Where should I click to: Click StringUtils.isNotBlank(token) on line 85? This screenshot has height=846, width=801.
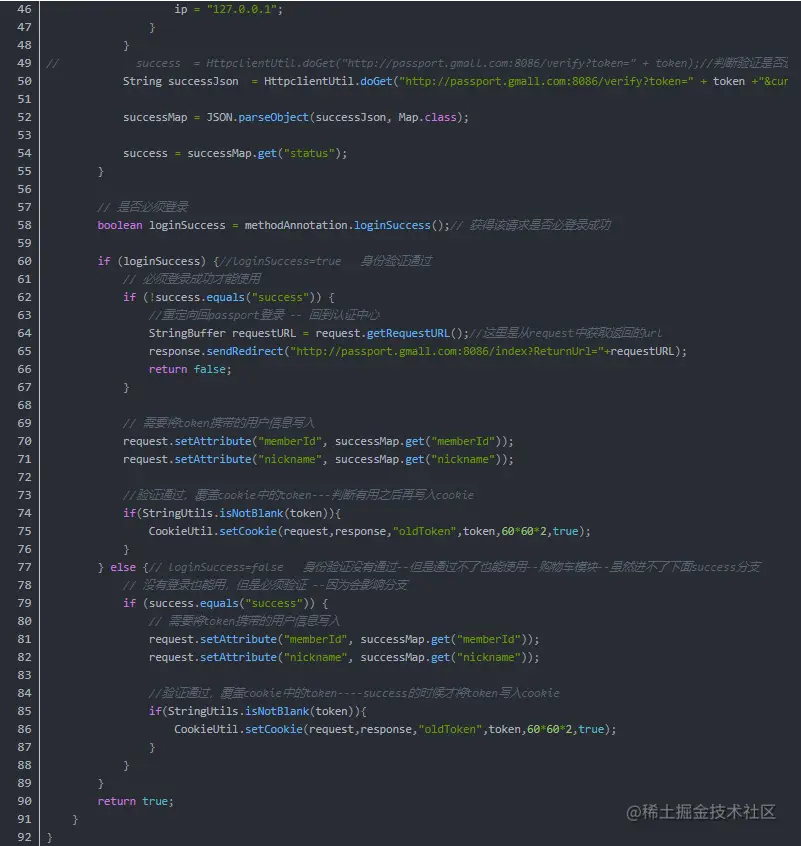click(x=261, y=711)
